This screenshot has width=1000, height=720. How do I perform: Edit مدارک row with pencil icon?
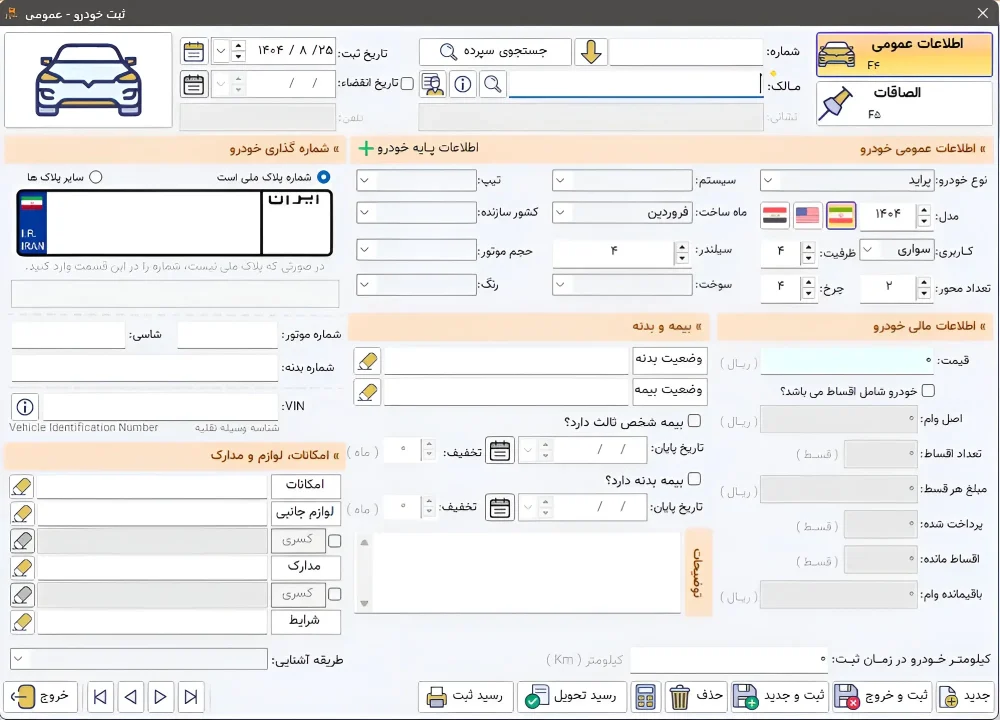tap(22, 567)
